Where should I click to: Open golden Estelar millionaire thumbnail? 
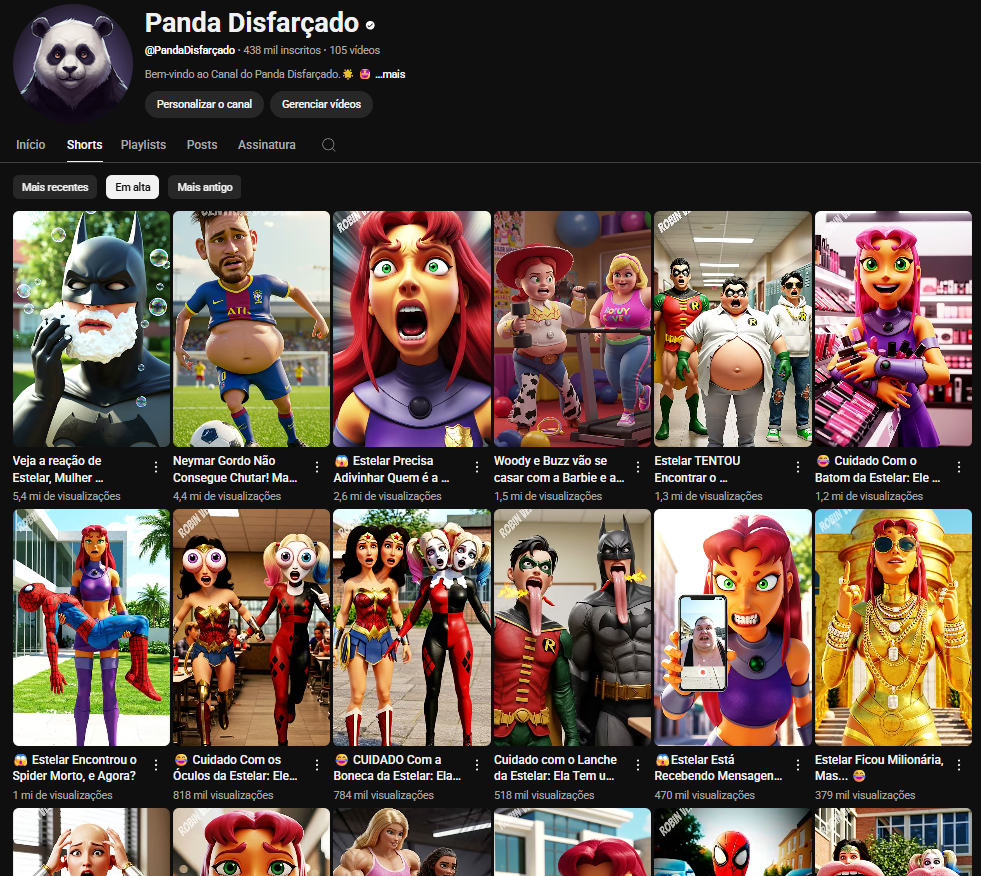(x=893, y=628)
